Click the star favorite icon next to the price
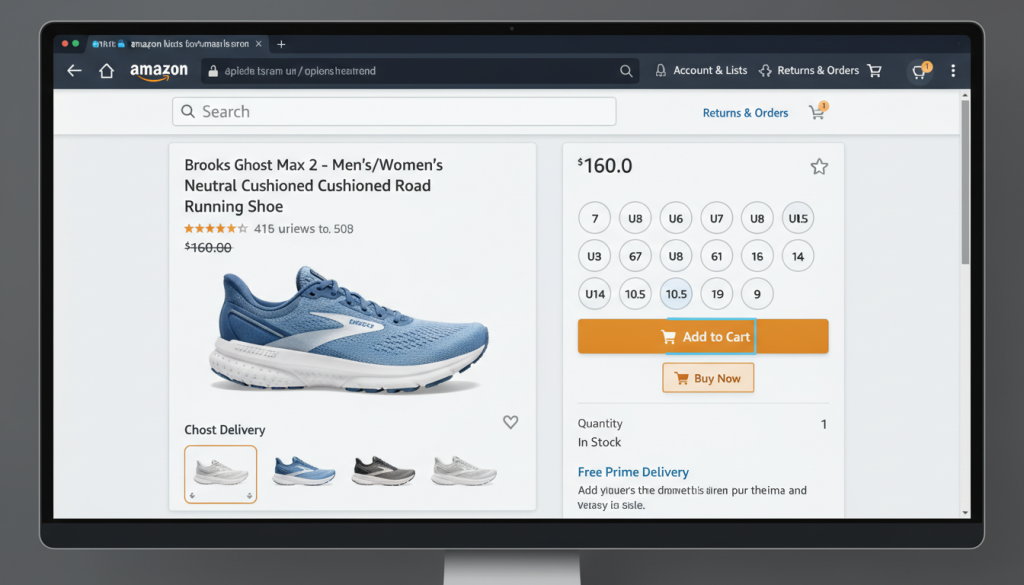The image size is (1024, 585). click(x=819, y=166)
